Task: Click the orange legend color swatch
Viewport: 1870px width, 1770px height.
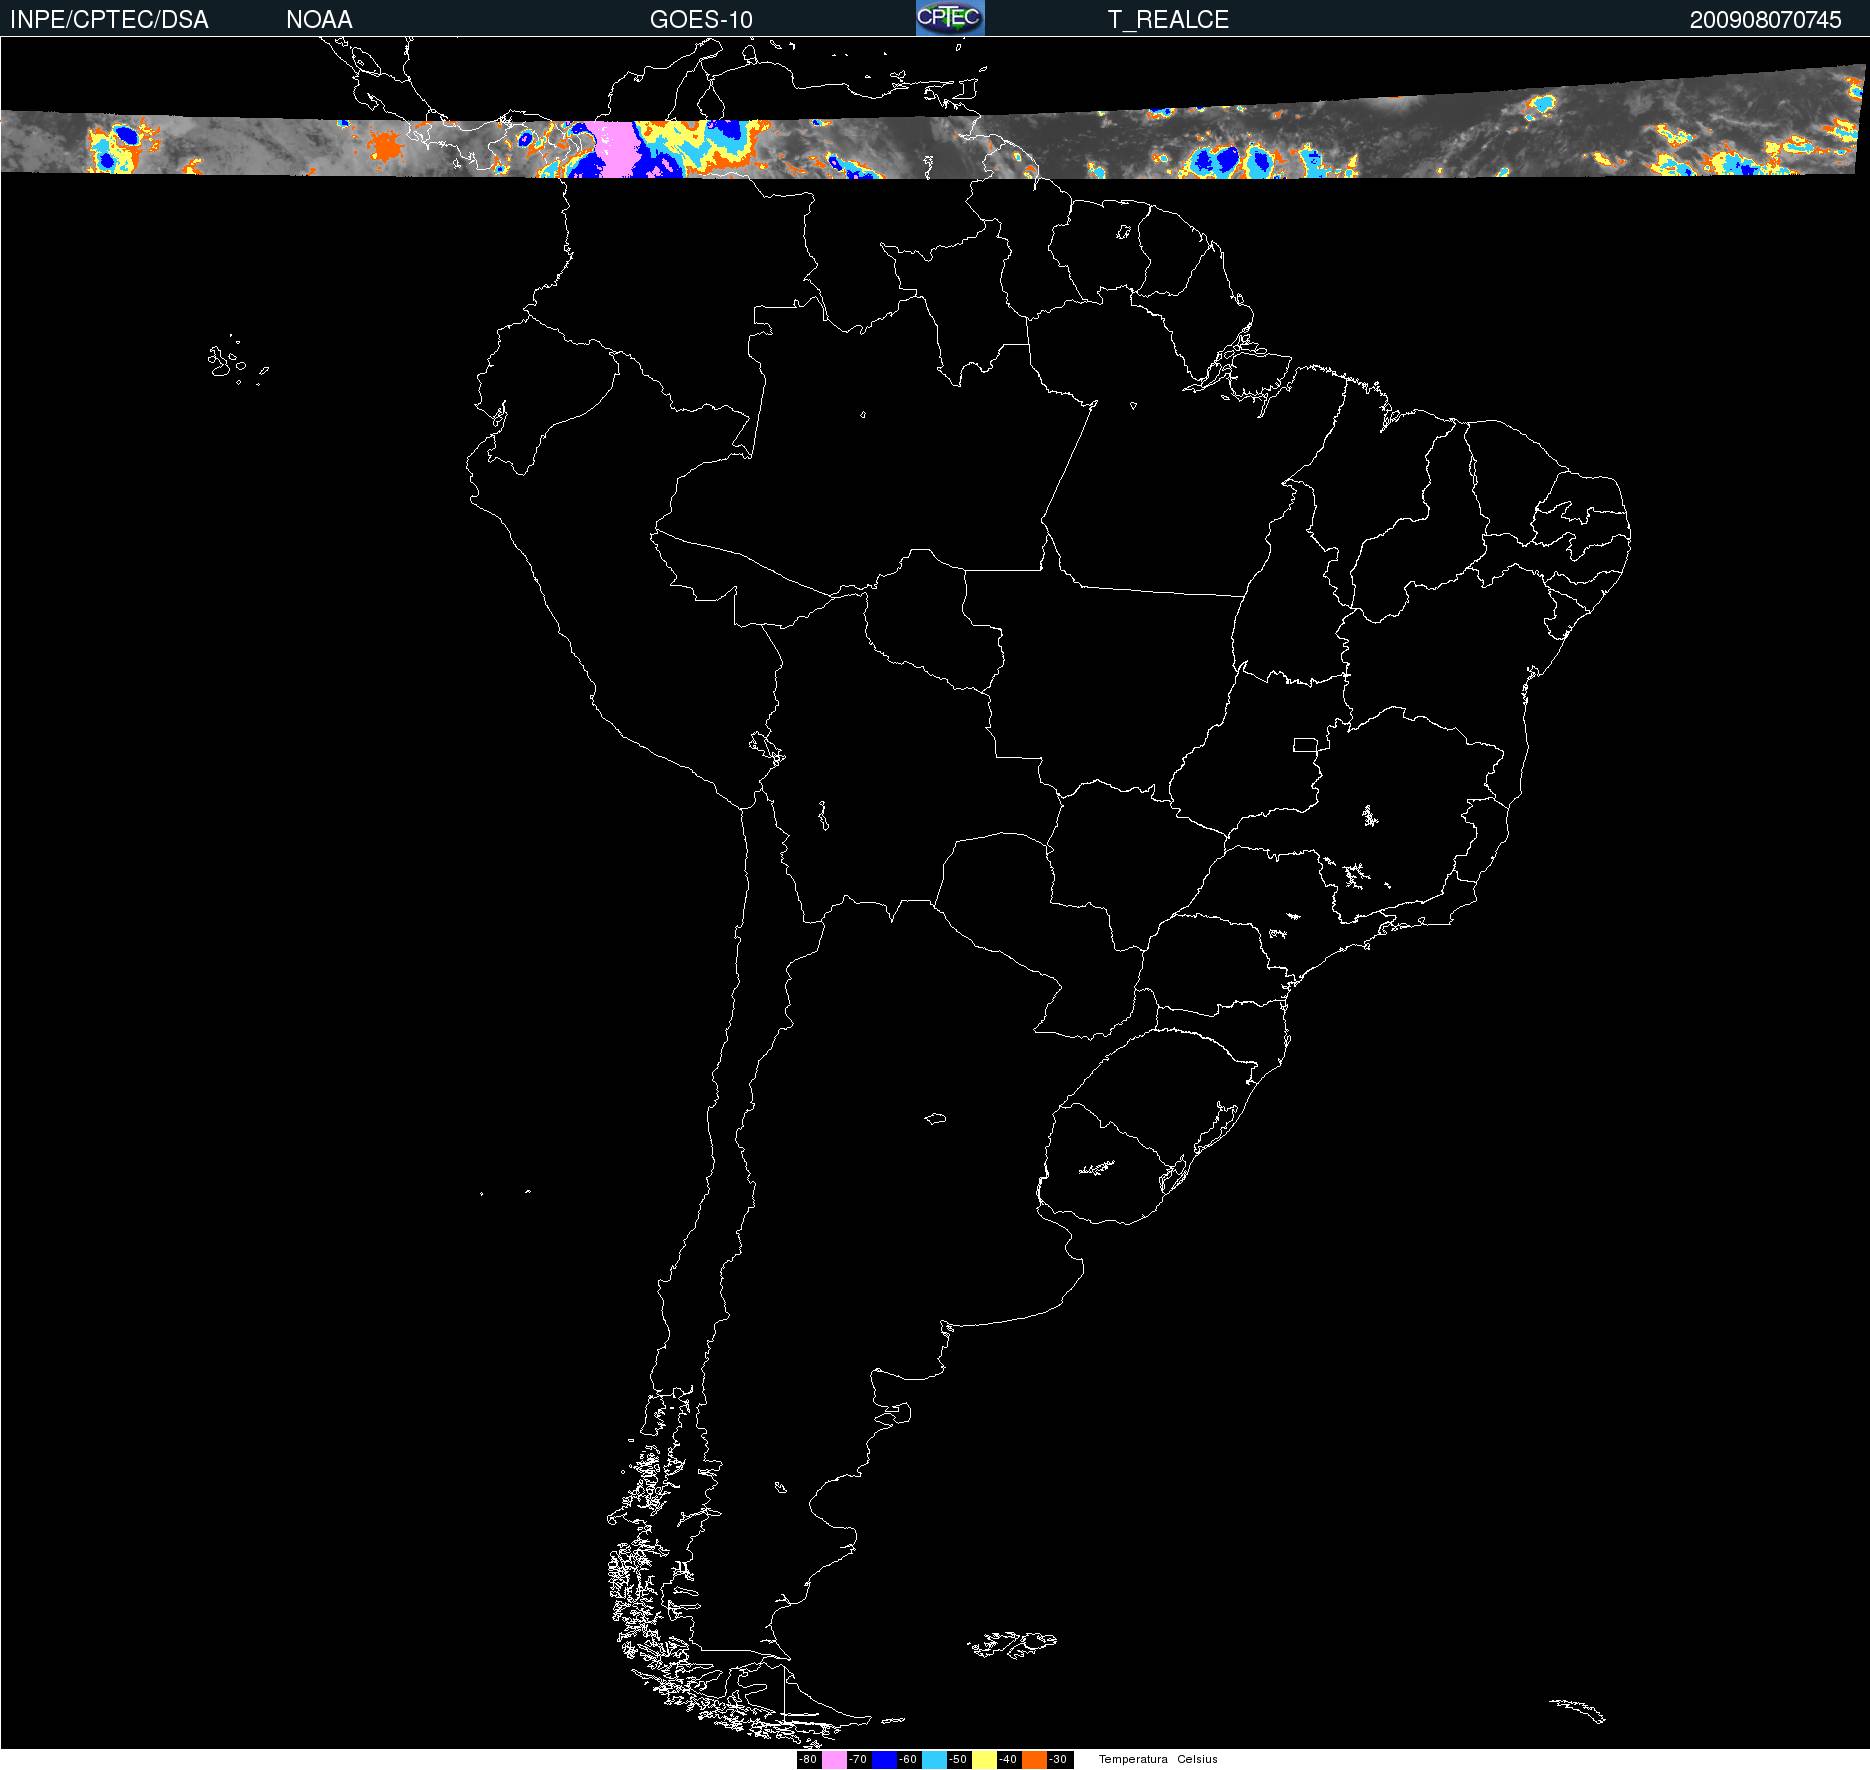Action: (x=1034, y=1760)
